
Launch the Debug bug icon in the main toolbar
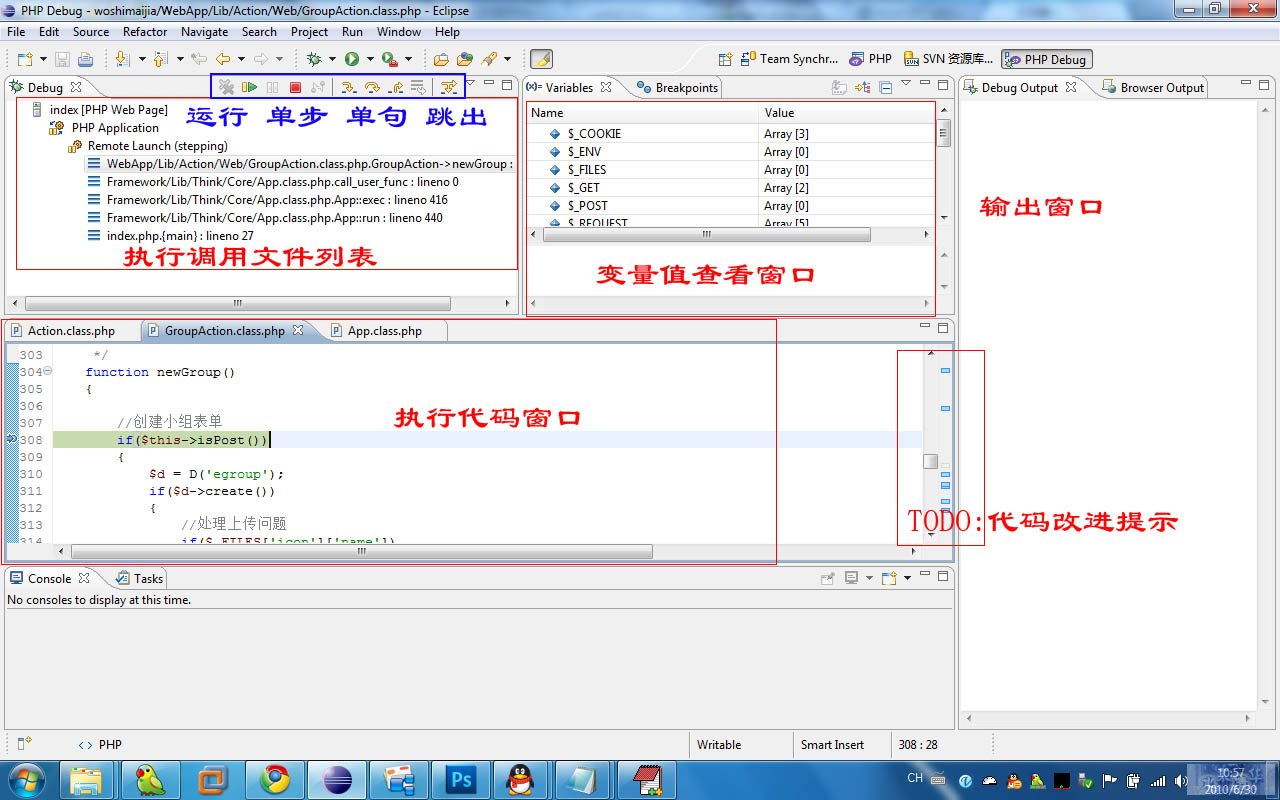314,59
